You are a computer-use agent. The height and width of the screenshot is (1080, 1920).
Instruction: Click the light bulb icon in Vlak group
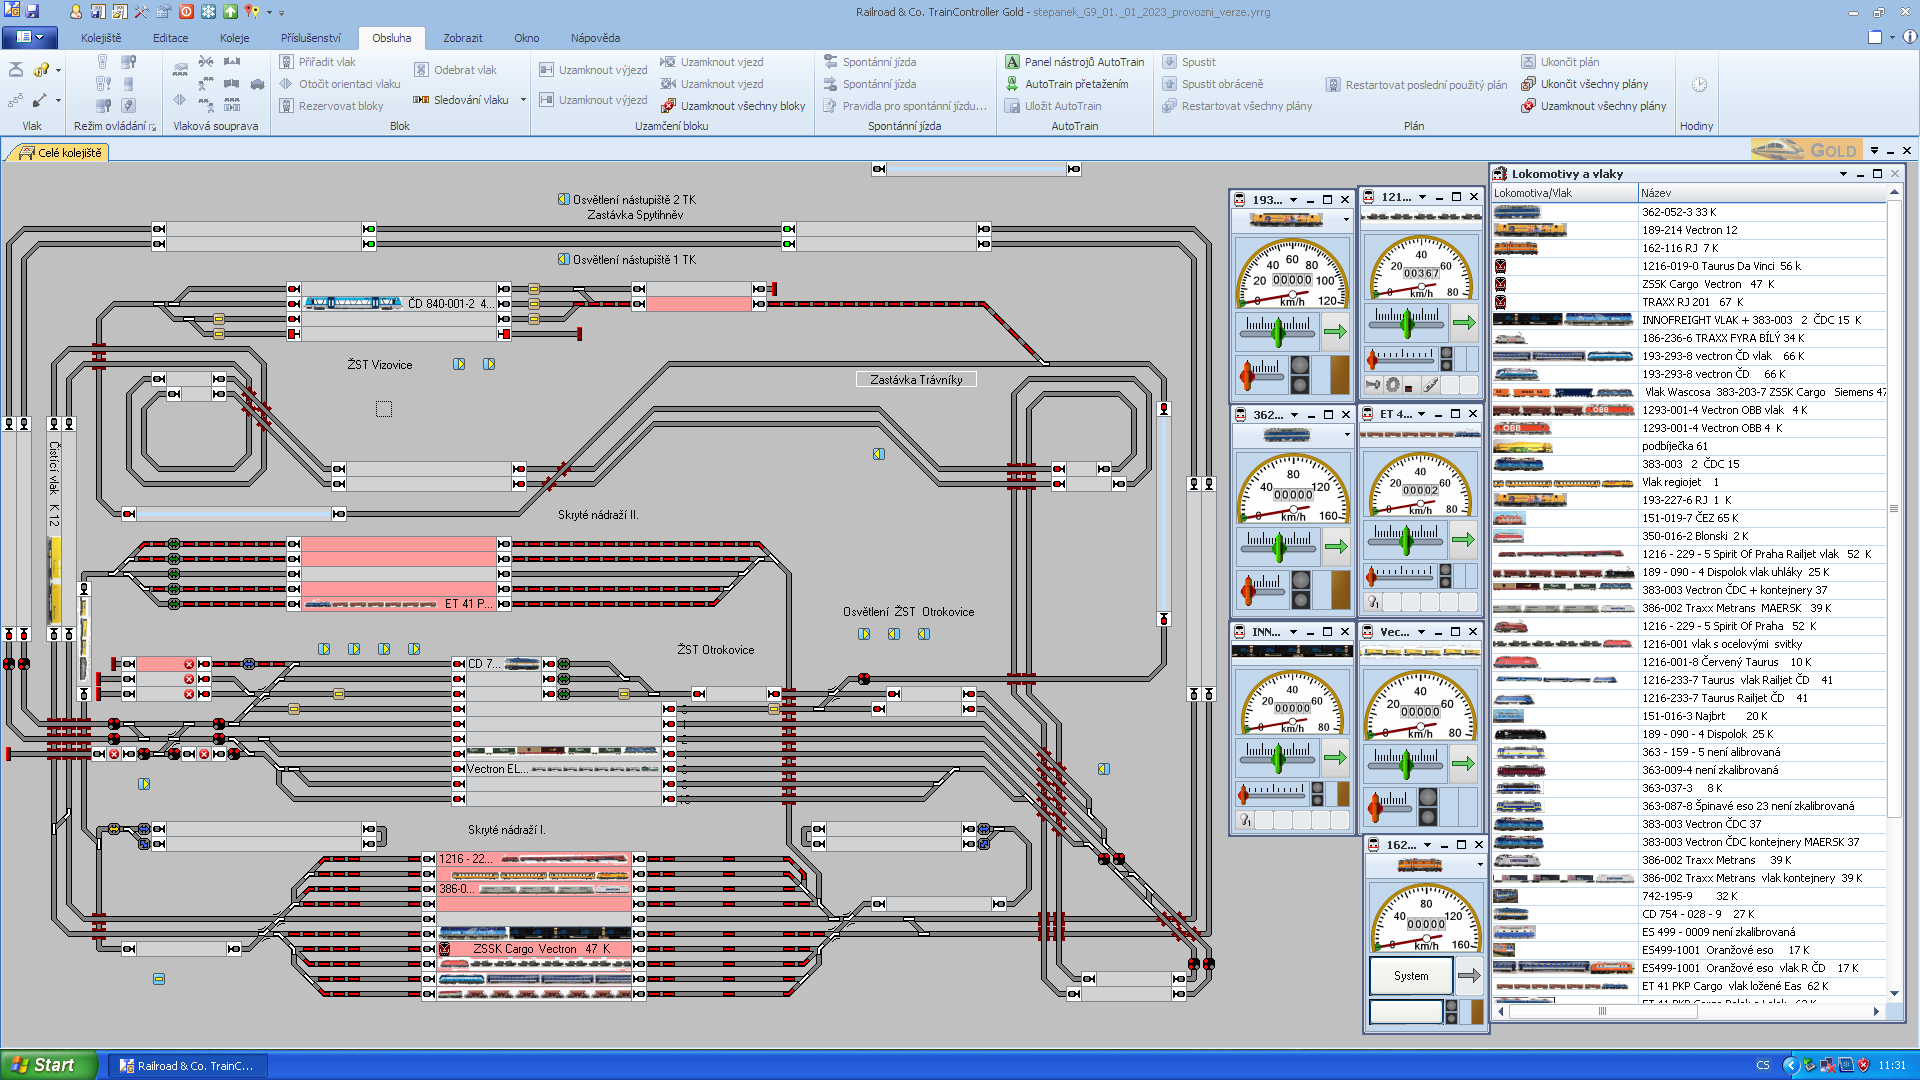pyautogui.click(x=41, y=70)
